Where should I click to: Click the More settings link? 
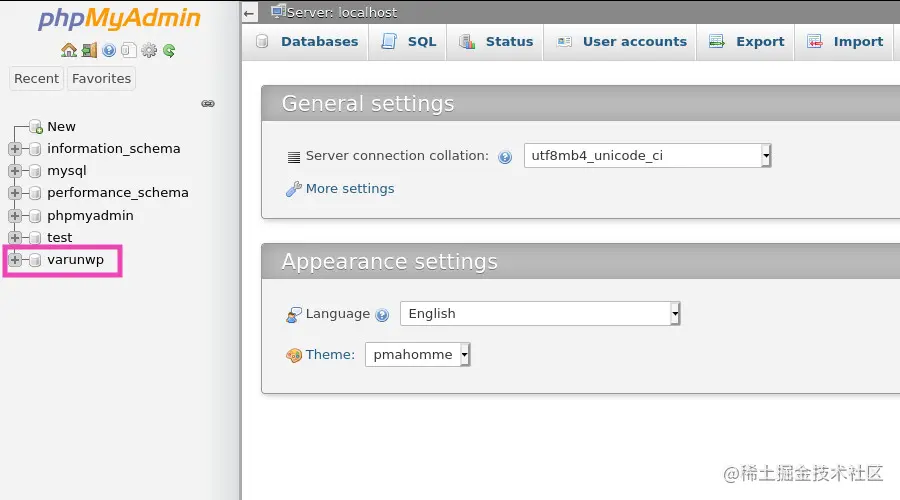[349, 188]
